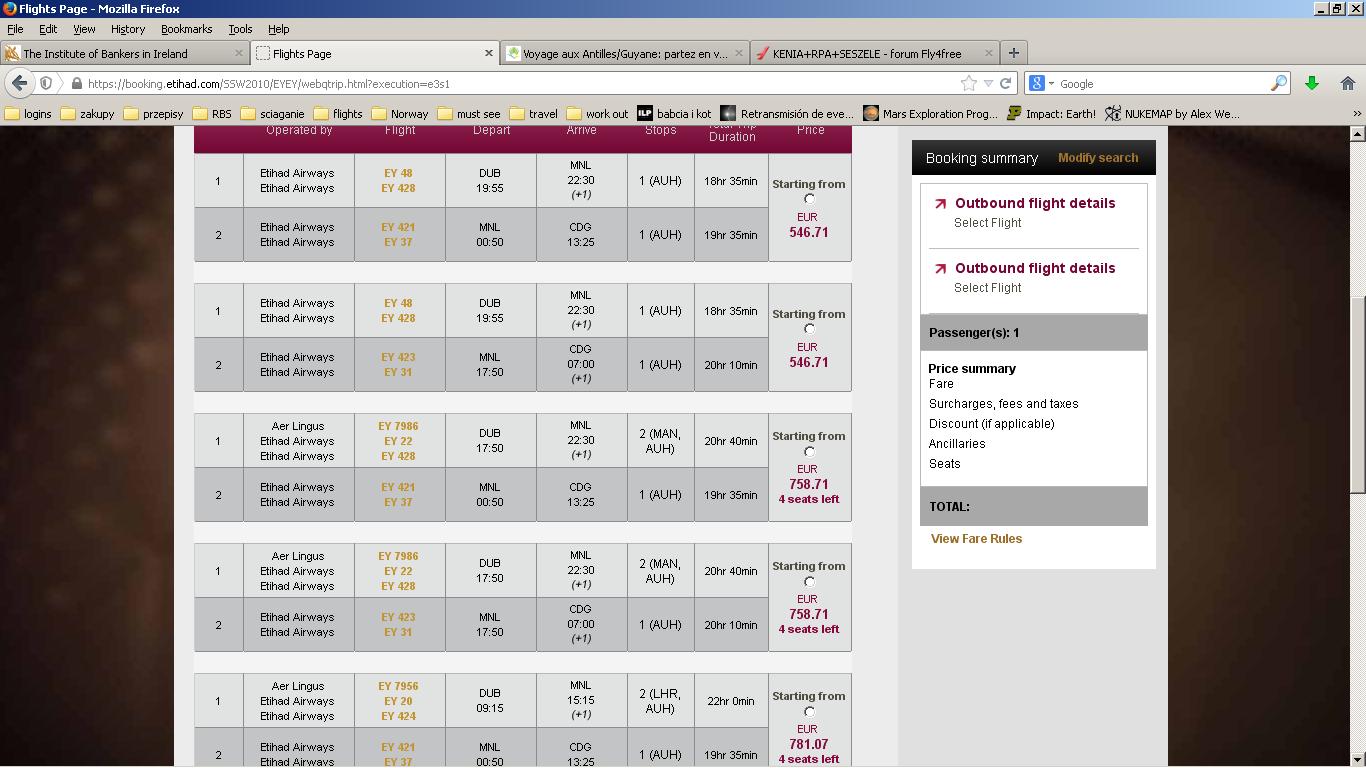Open the Help menu

[278, 29]
